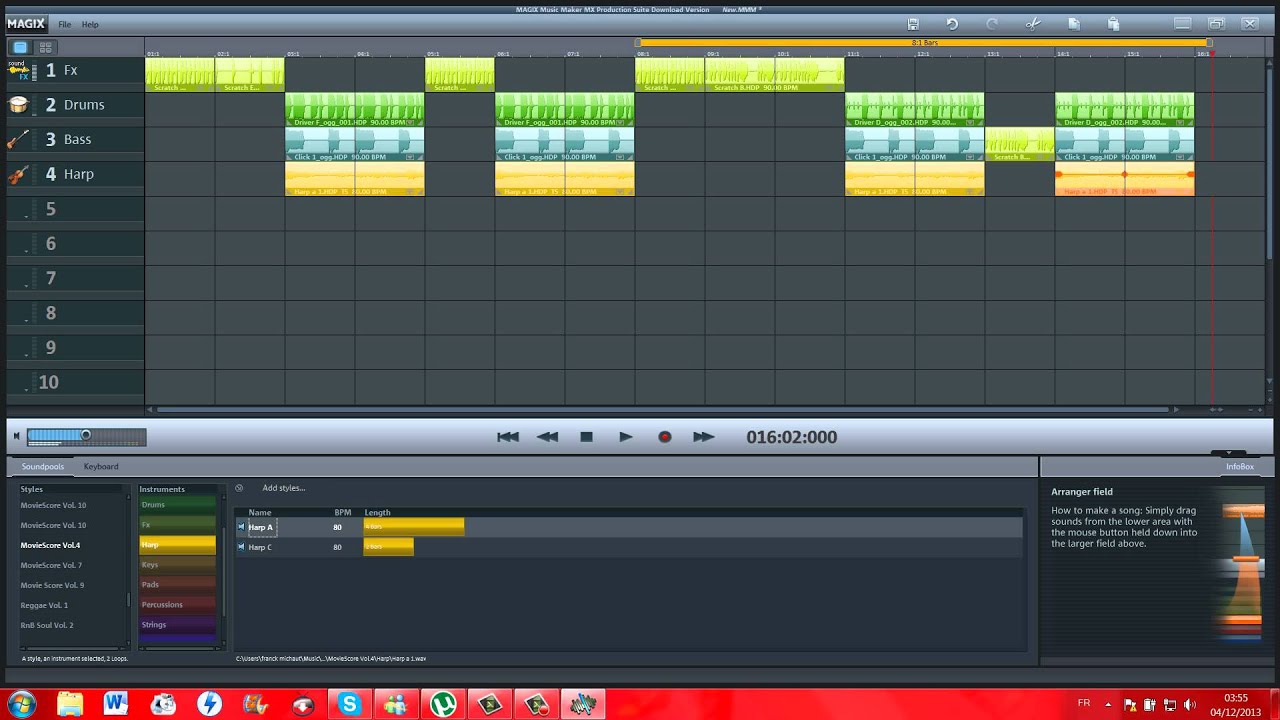Click Rewind to start button
Viewport: 1280px width, 720px height.
coord(508,437)
